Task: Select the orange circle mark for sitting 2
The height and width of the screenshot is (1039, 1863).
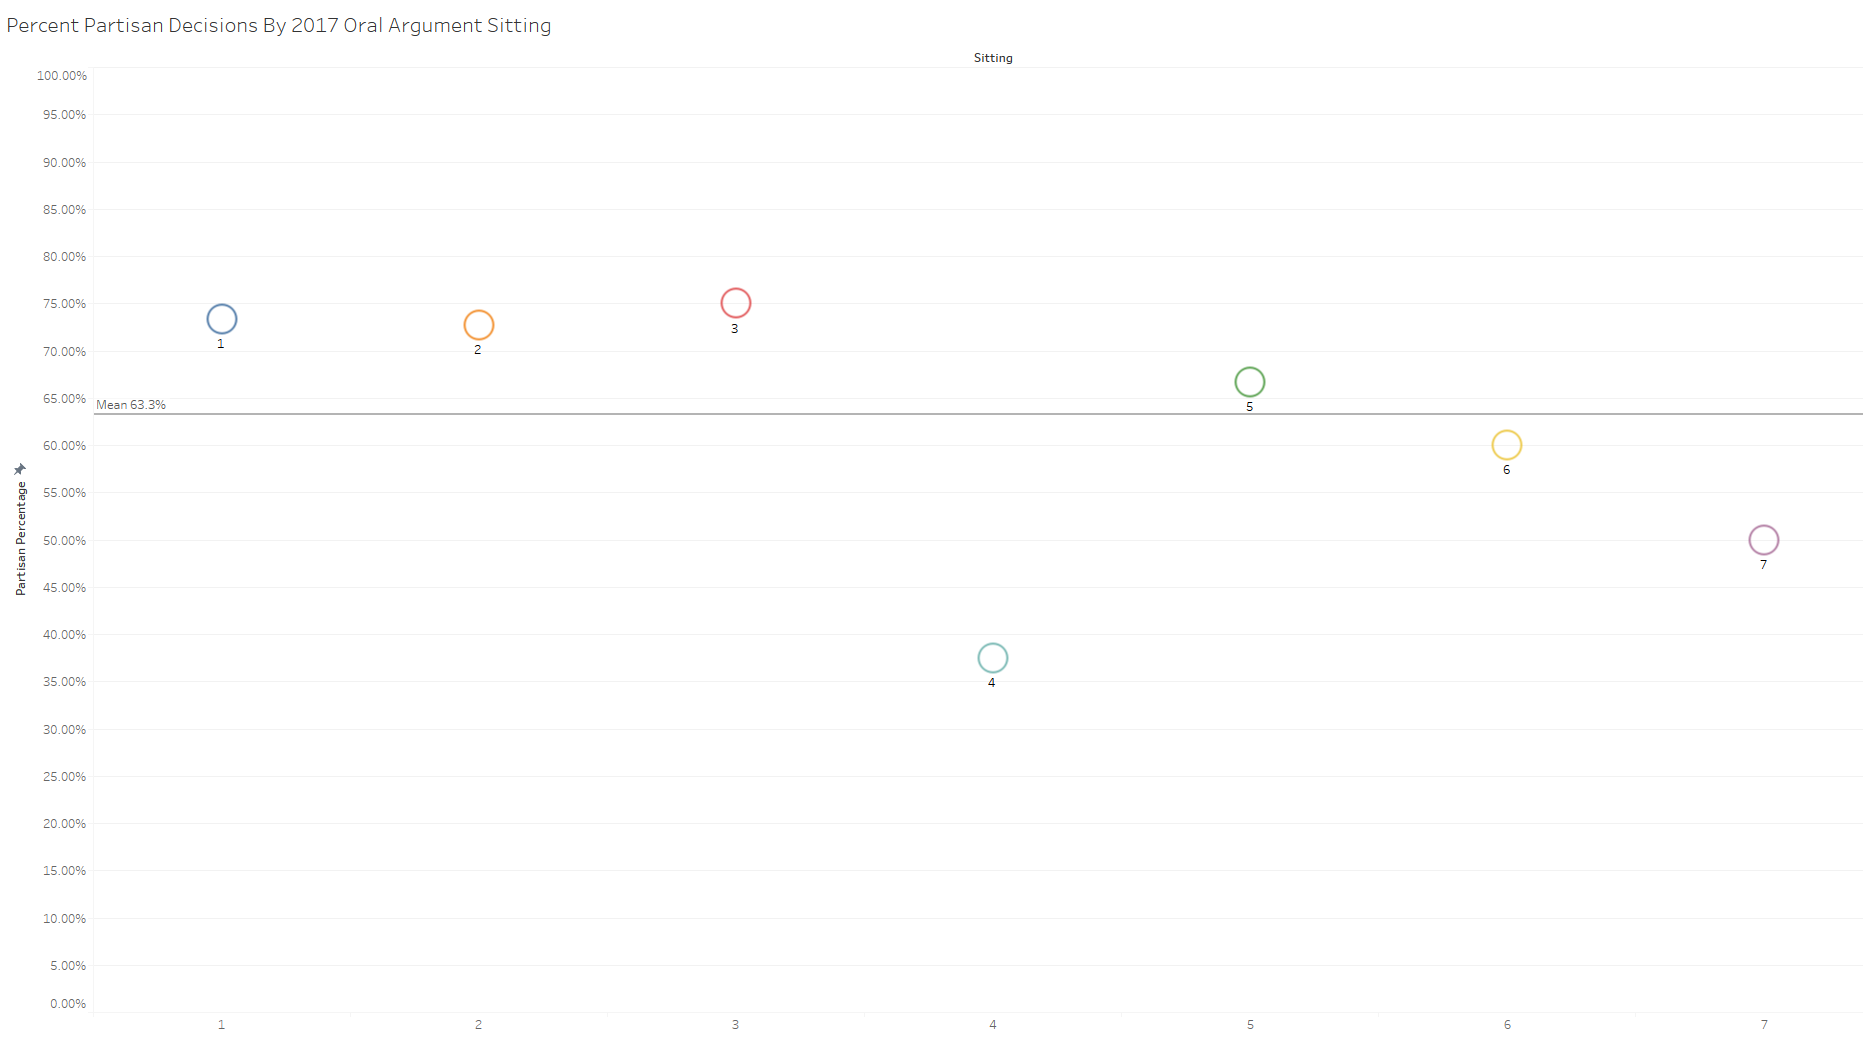Action: coord(479,325)
